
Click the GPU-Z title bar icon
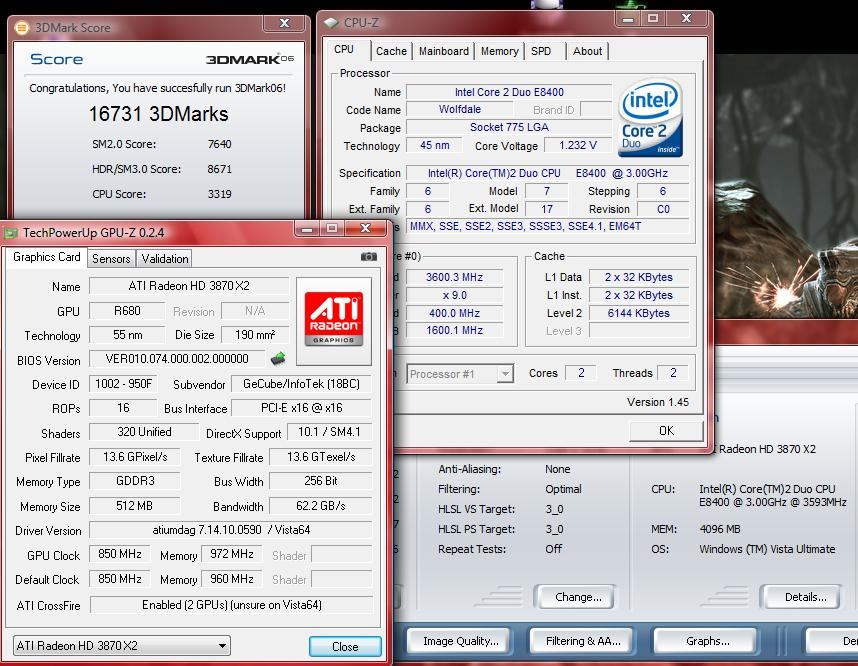(x=10, y=233)
